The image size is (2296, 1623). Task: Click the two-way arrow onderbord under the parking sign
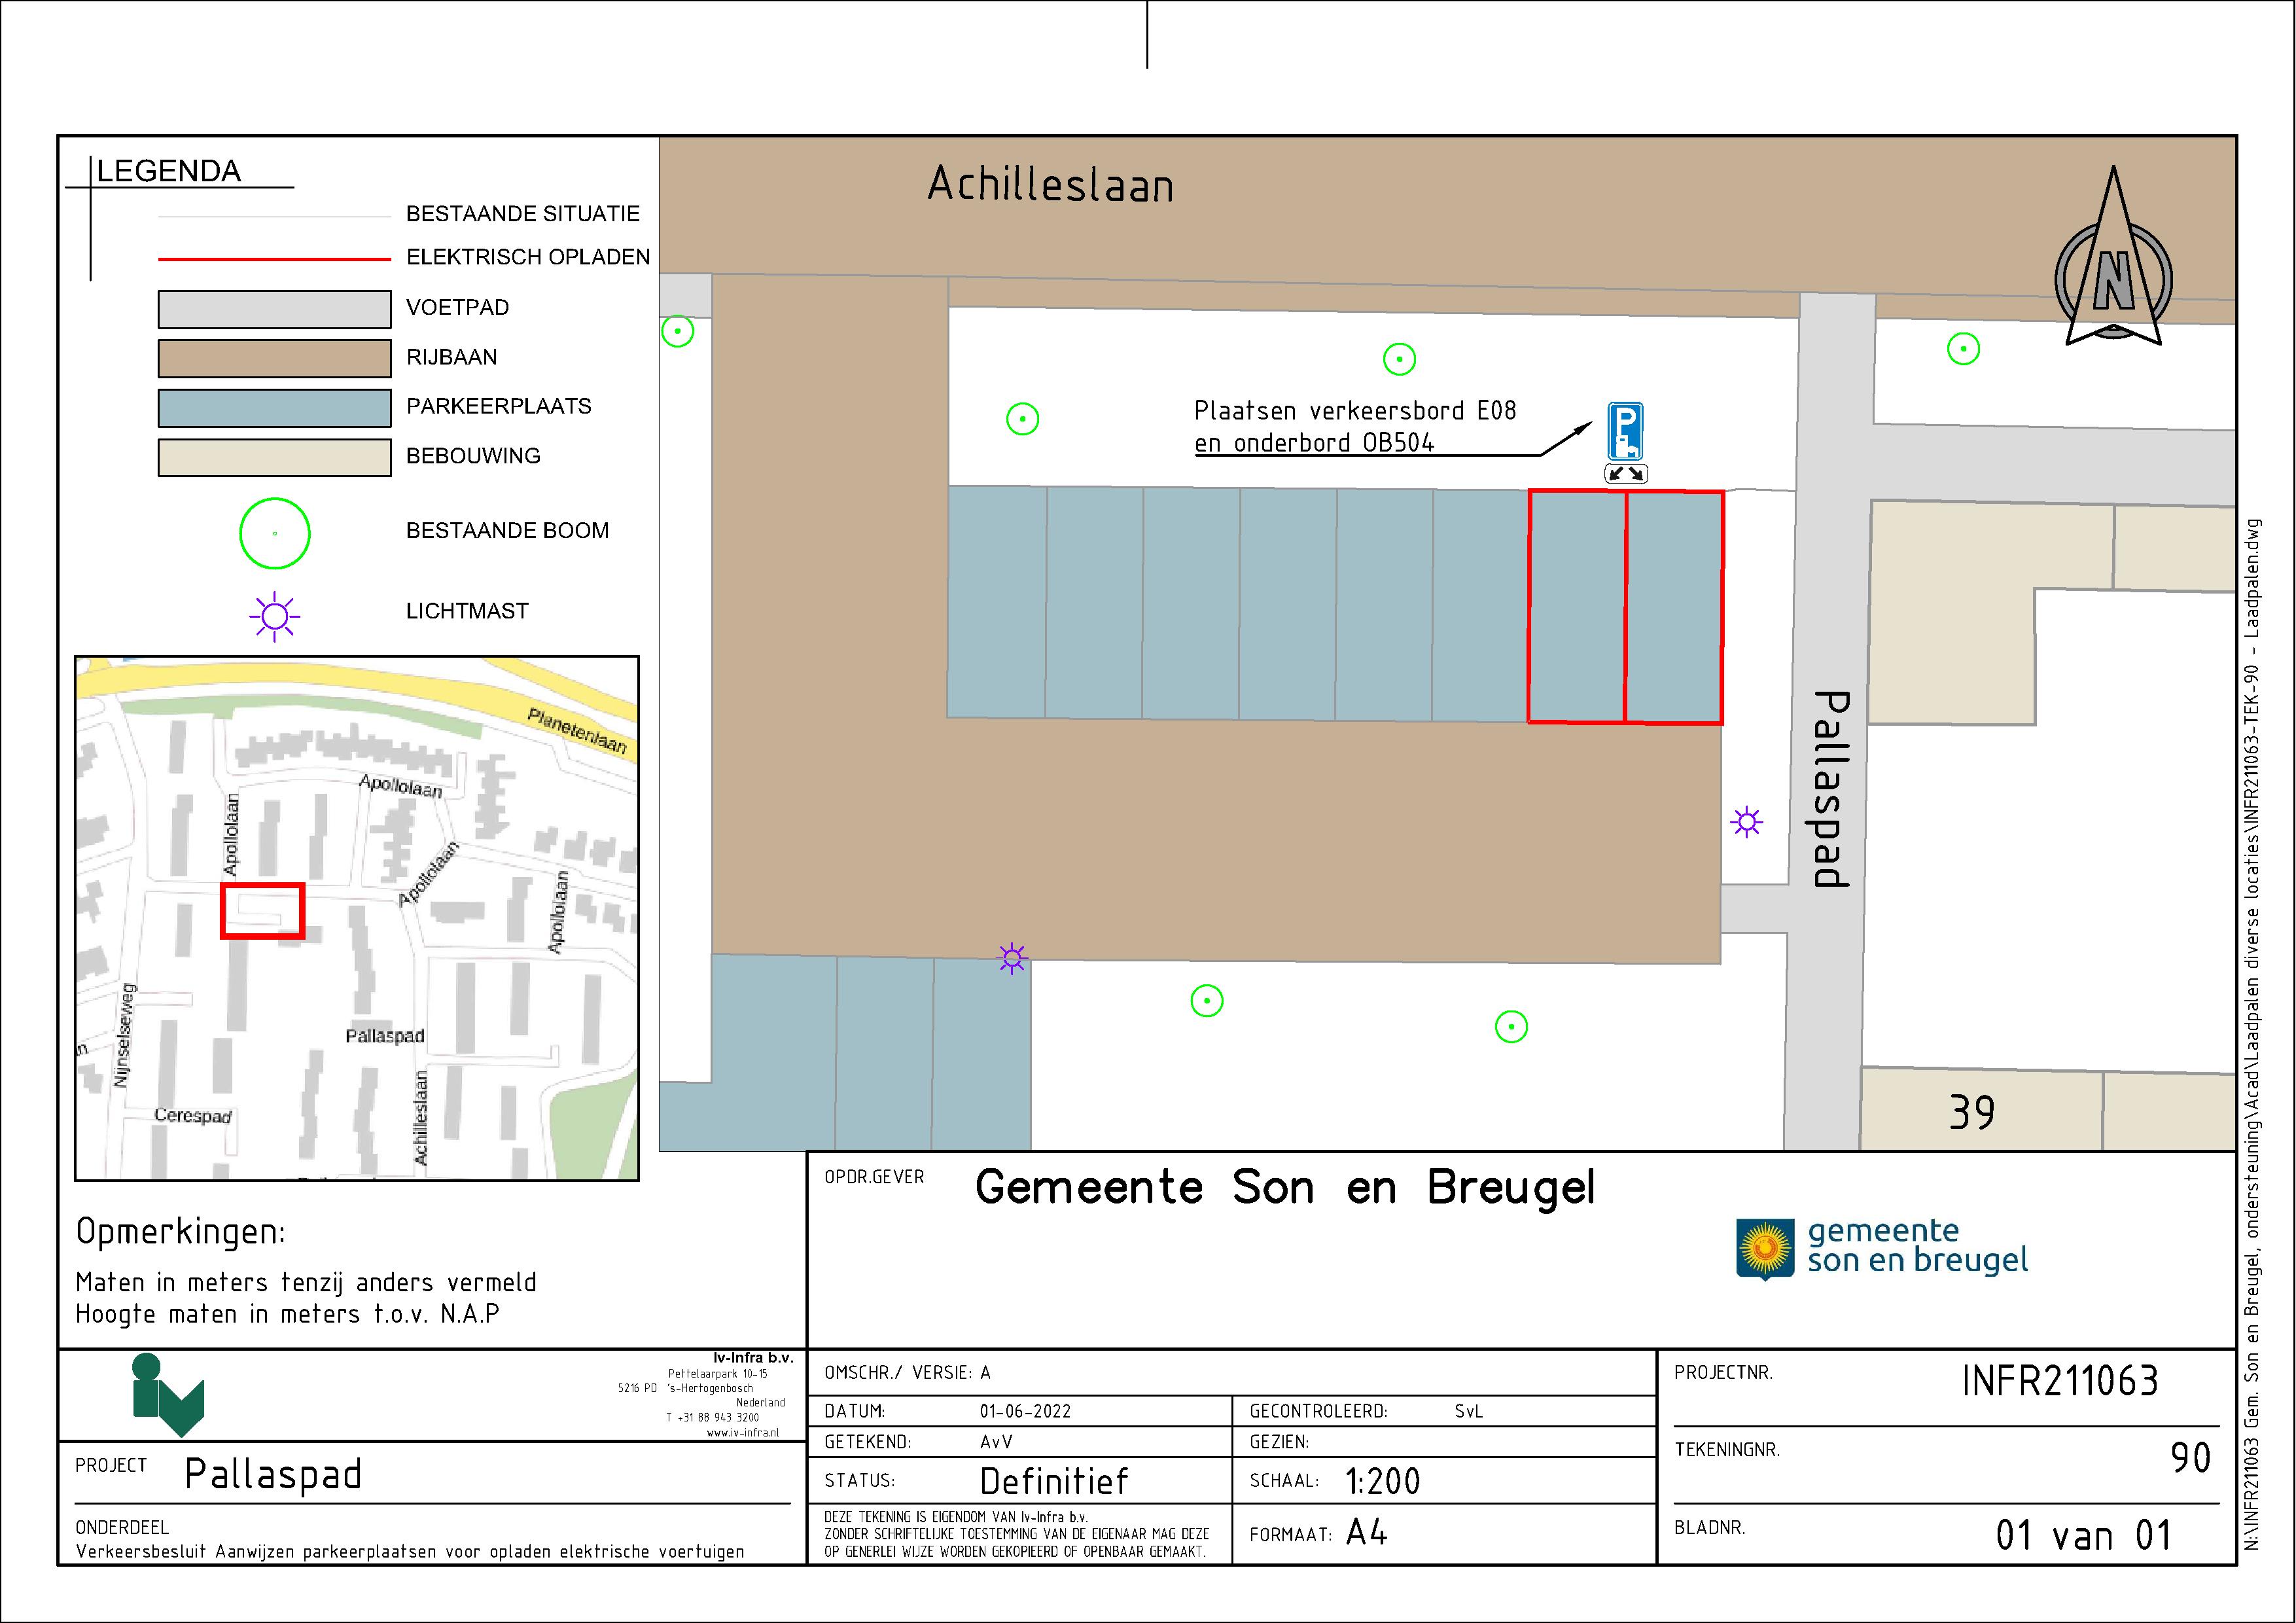click(1625, 474)
